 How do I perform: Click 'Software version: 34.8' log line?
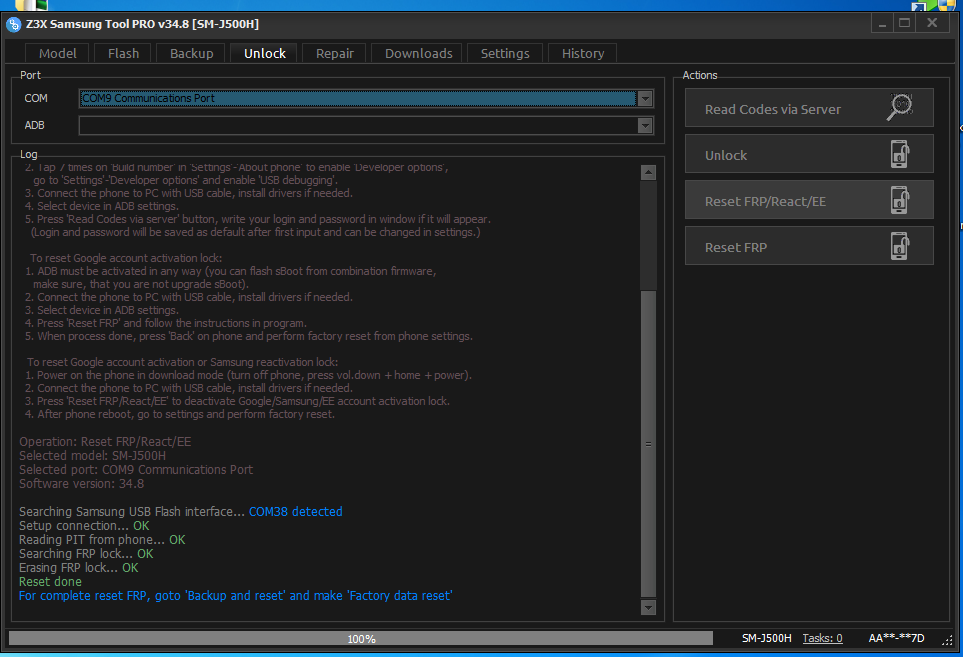[x=81, y=483]
